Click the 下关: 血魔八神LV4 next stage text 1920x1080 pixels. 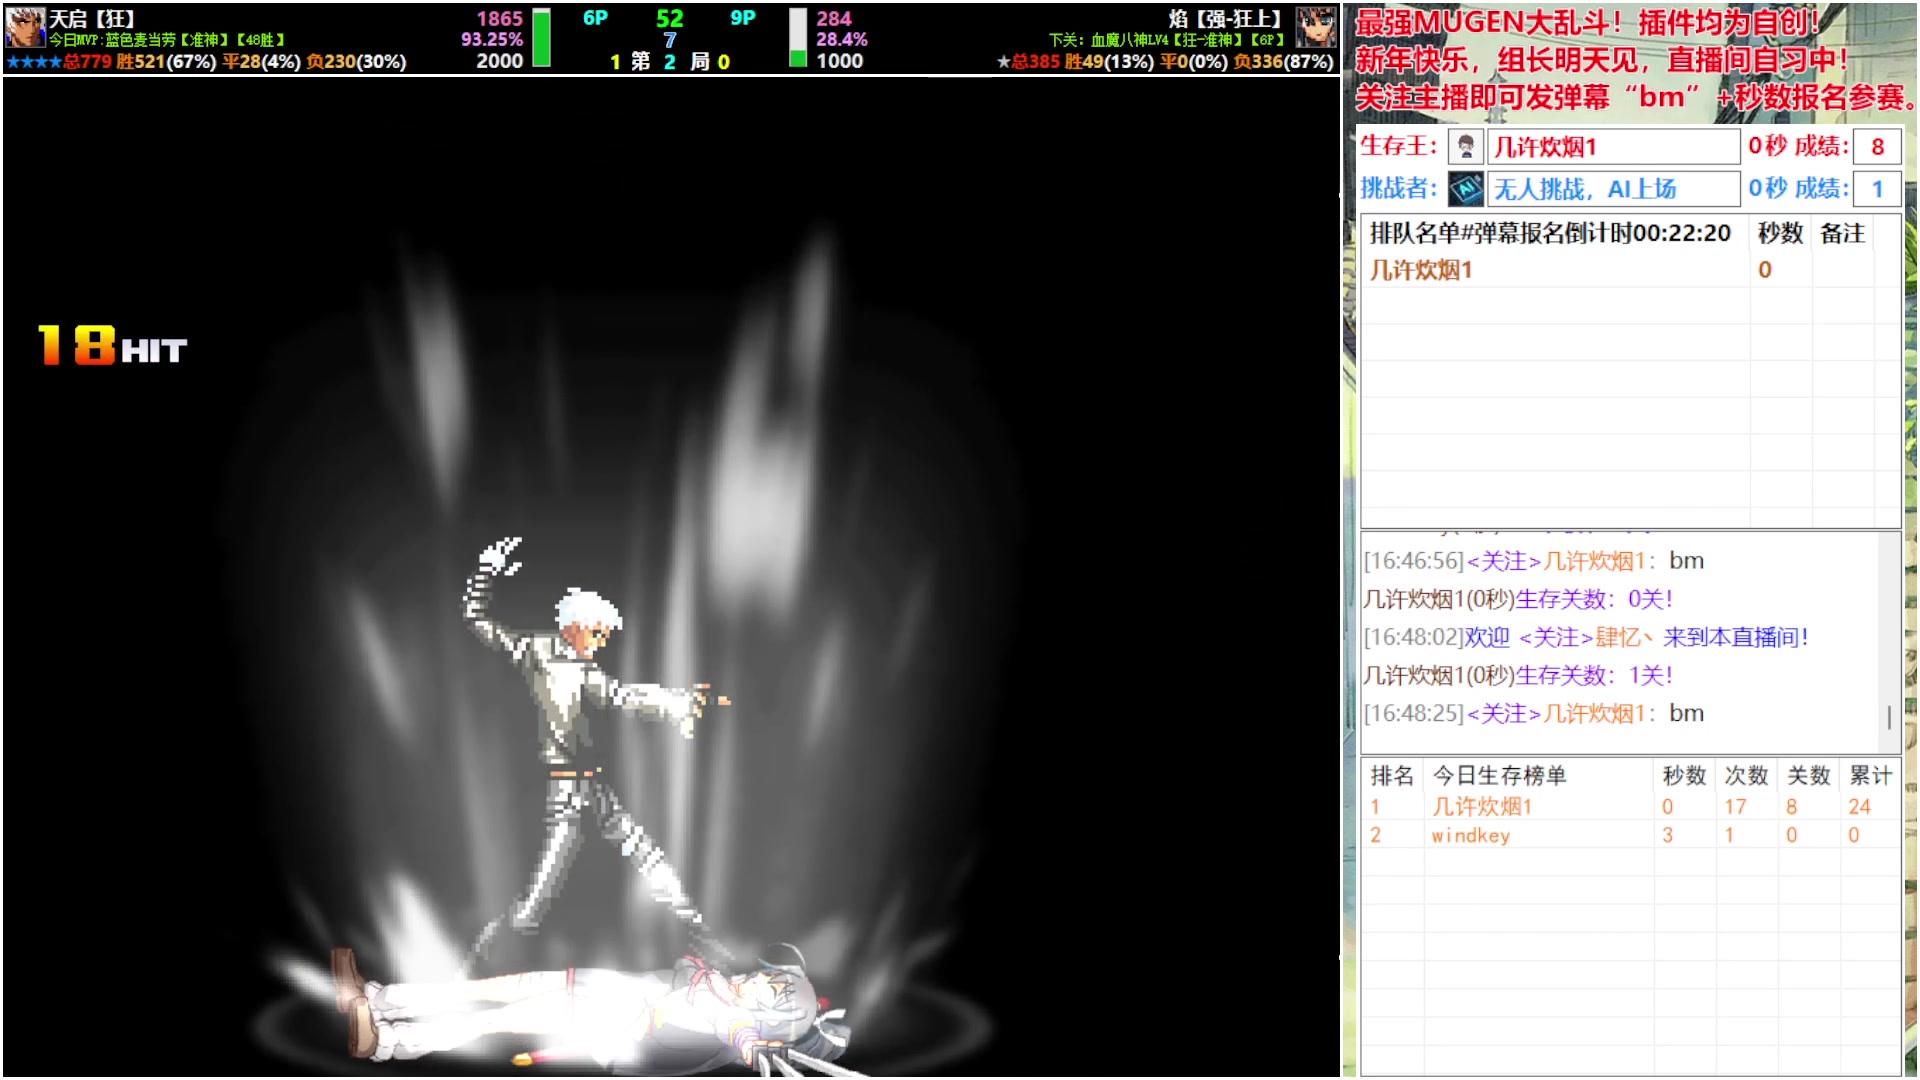tap(1166, 40)
